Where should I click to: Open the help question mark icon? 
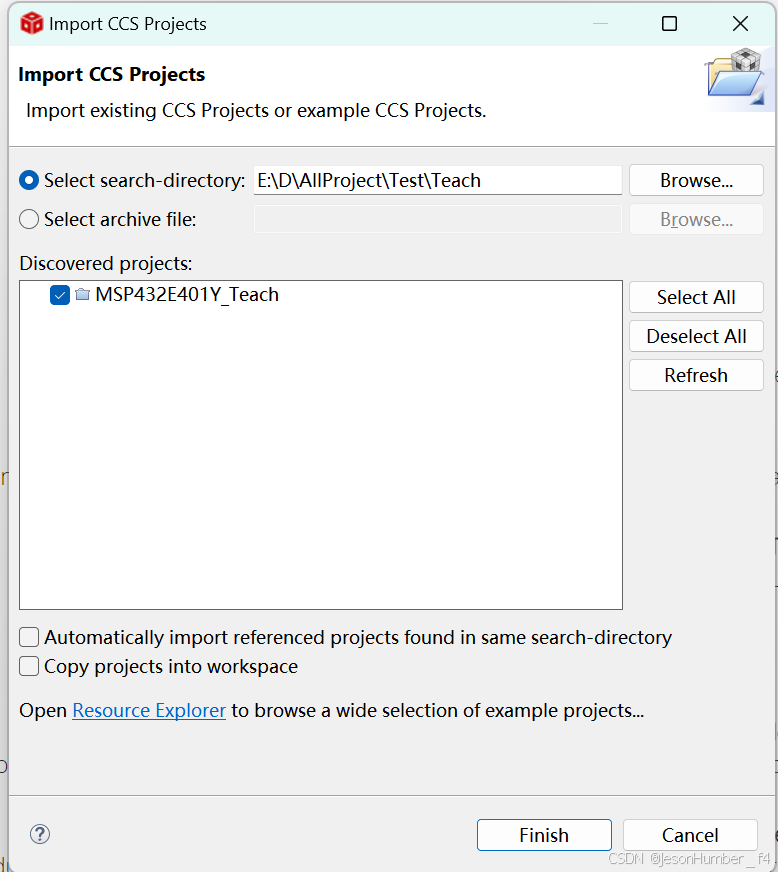[x=40, y=834]
